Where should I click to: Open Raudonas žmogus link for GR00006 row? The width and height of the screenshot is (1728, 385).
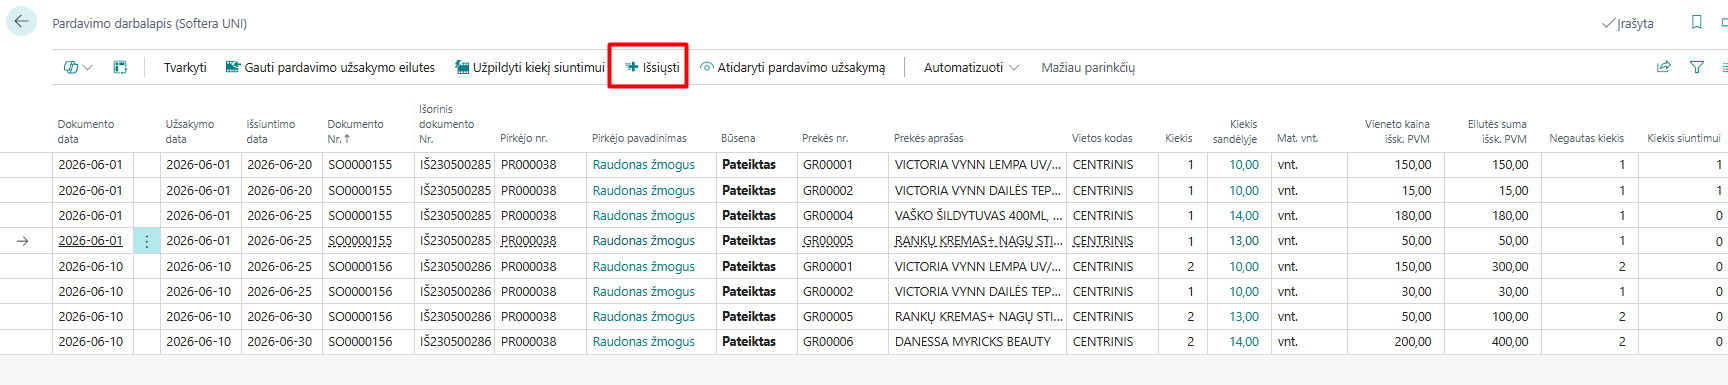(643, 342)
